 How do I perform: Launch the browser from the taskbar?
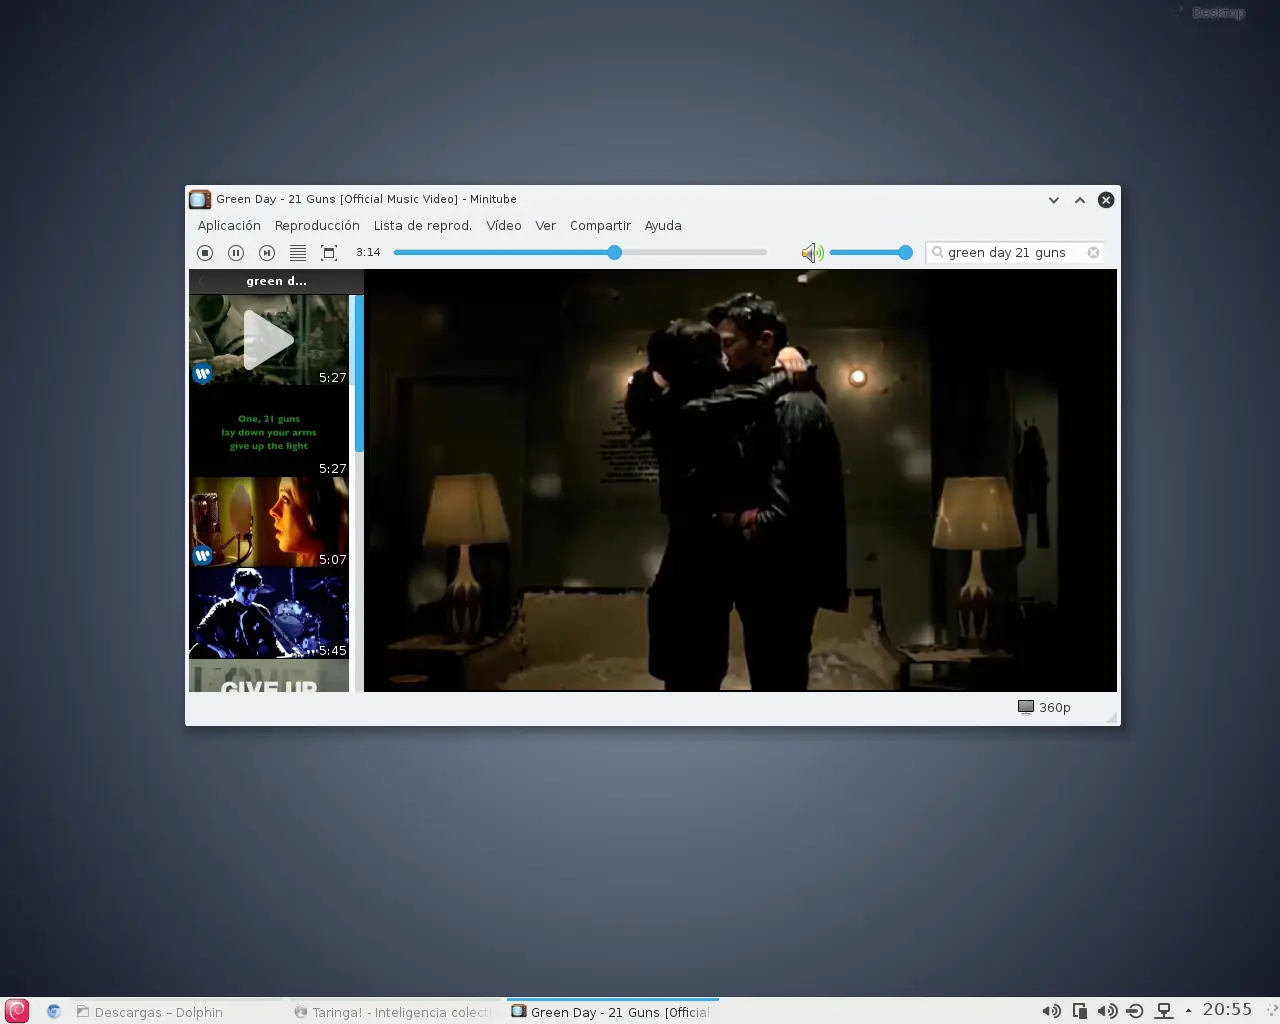click(x=54, y=1012)
